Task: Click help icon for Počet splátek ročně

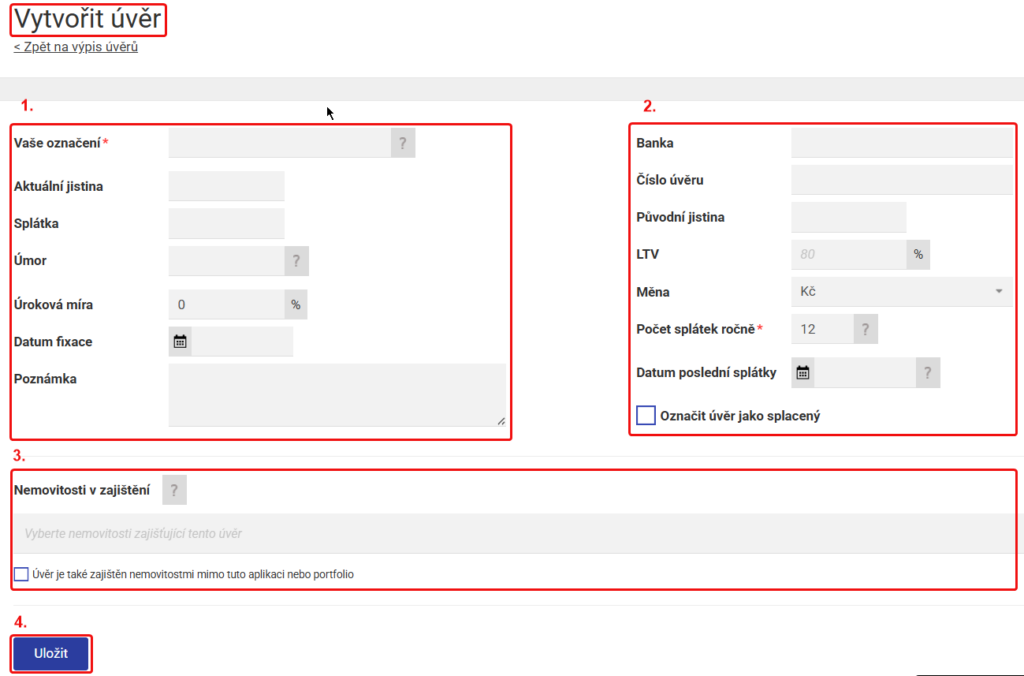Action: tap(866, 329)
